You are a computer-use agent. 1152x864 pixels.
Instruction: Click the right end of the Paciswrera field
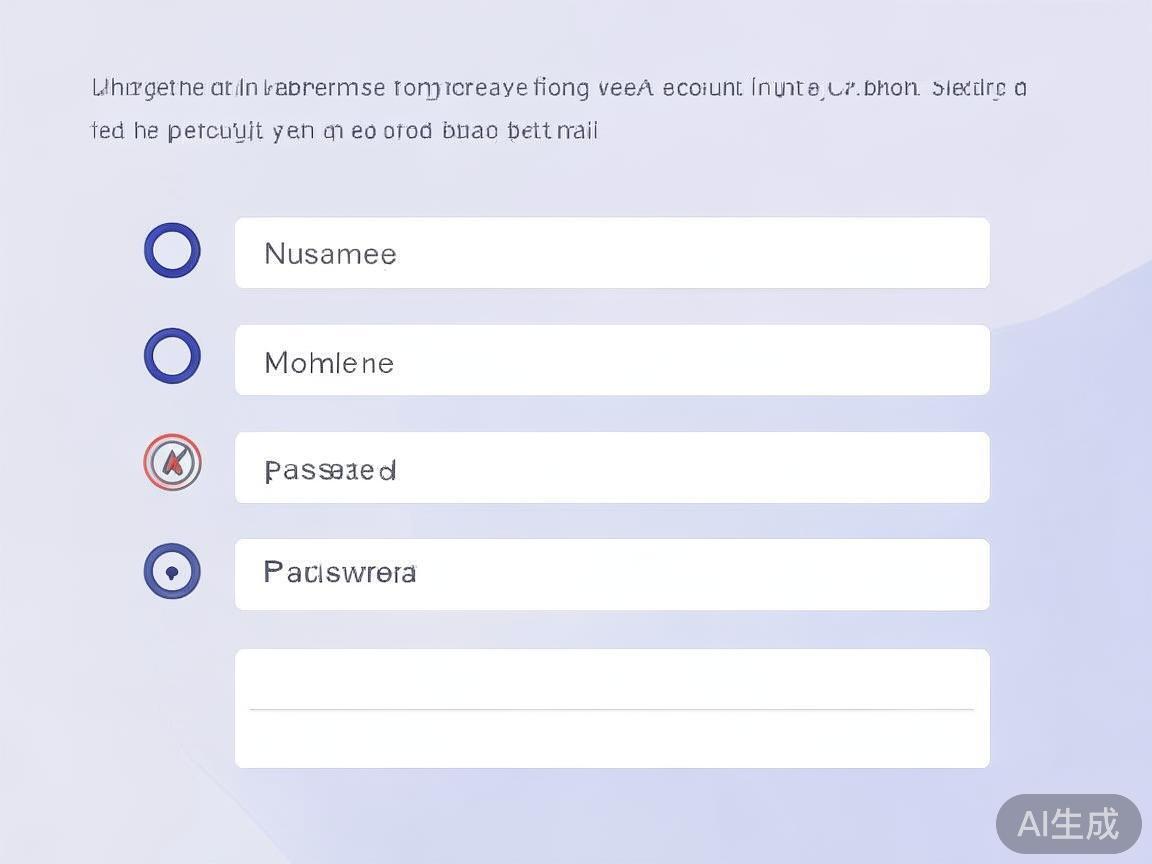pos(960,574)
